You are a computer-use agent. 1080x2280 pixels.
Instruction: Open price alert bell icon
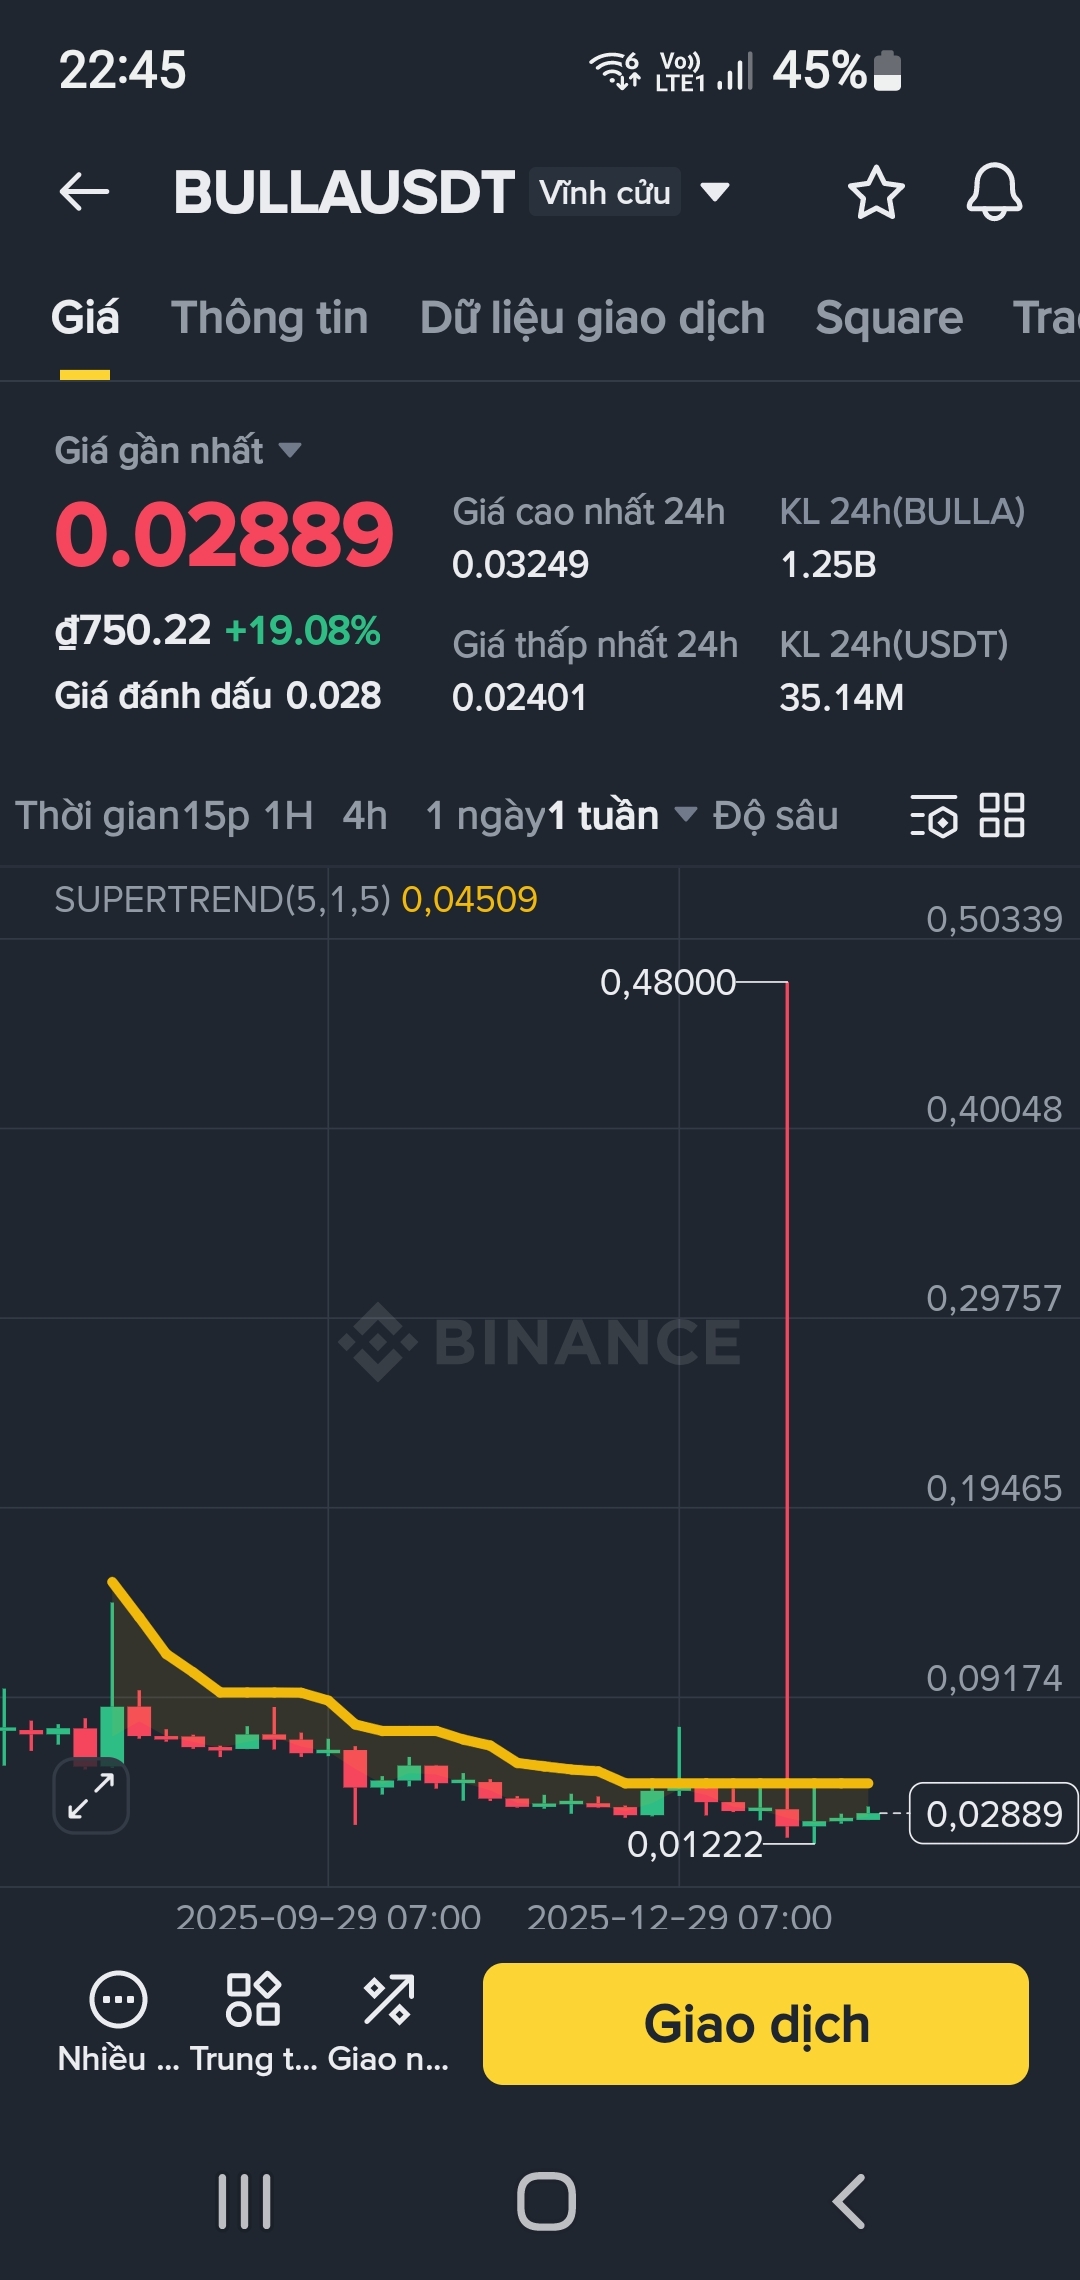994,192
